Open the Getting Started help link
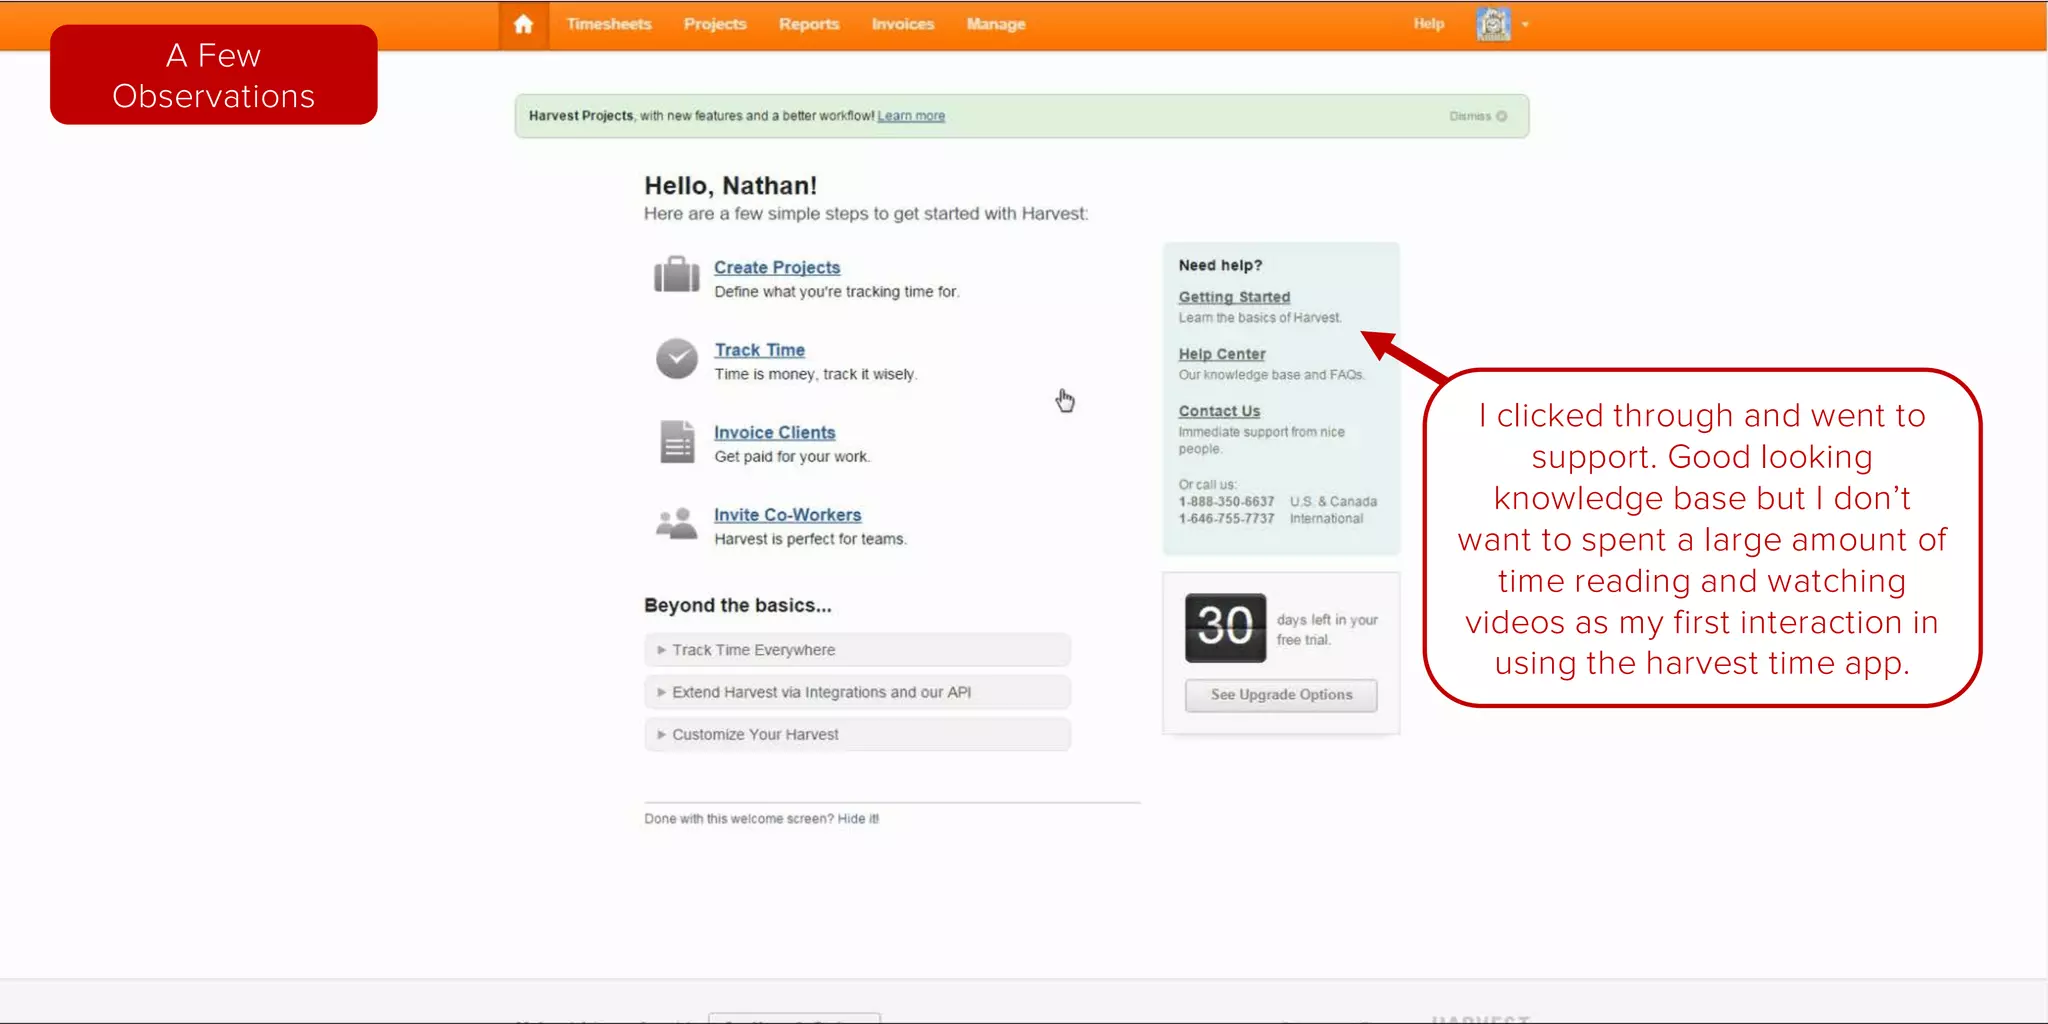 tap(1234, 297)
